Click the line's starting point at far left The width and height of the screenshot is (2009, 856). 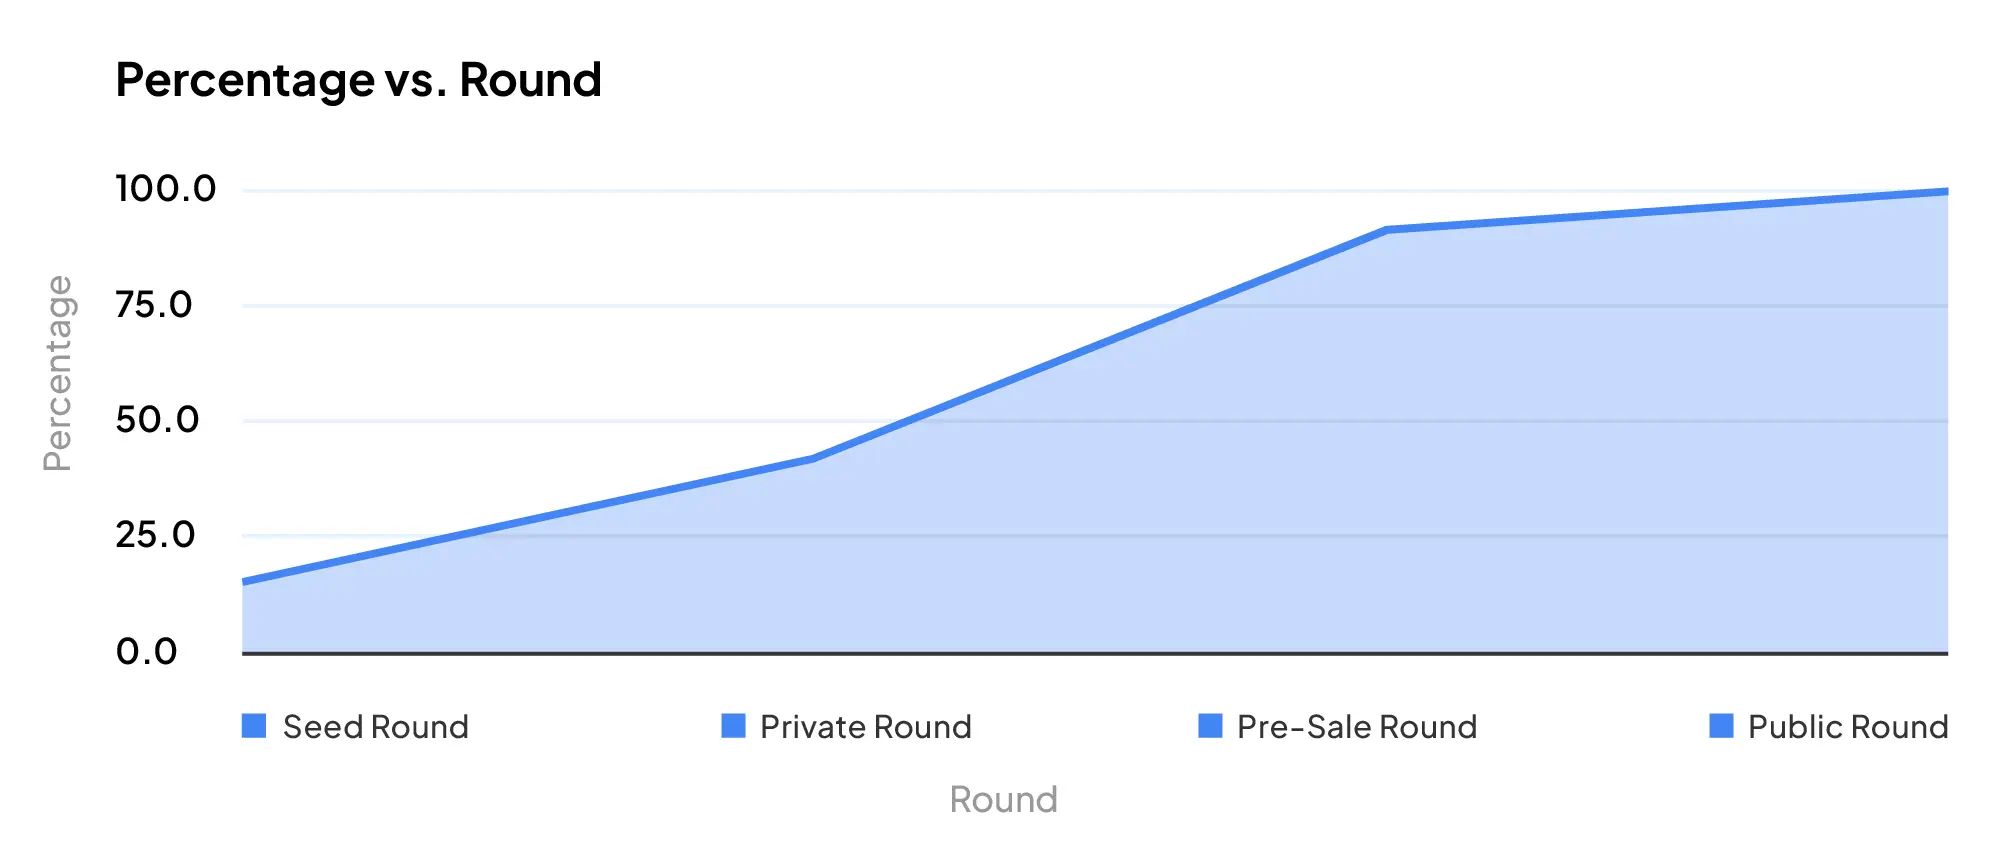tap(244, 581)
